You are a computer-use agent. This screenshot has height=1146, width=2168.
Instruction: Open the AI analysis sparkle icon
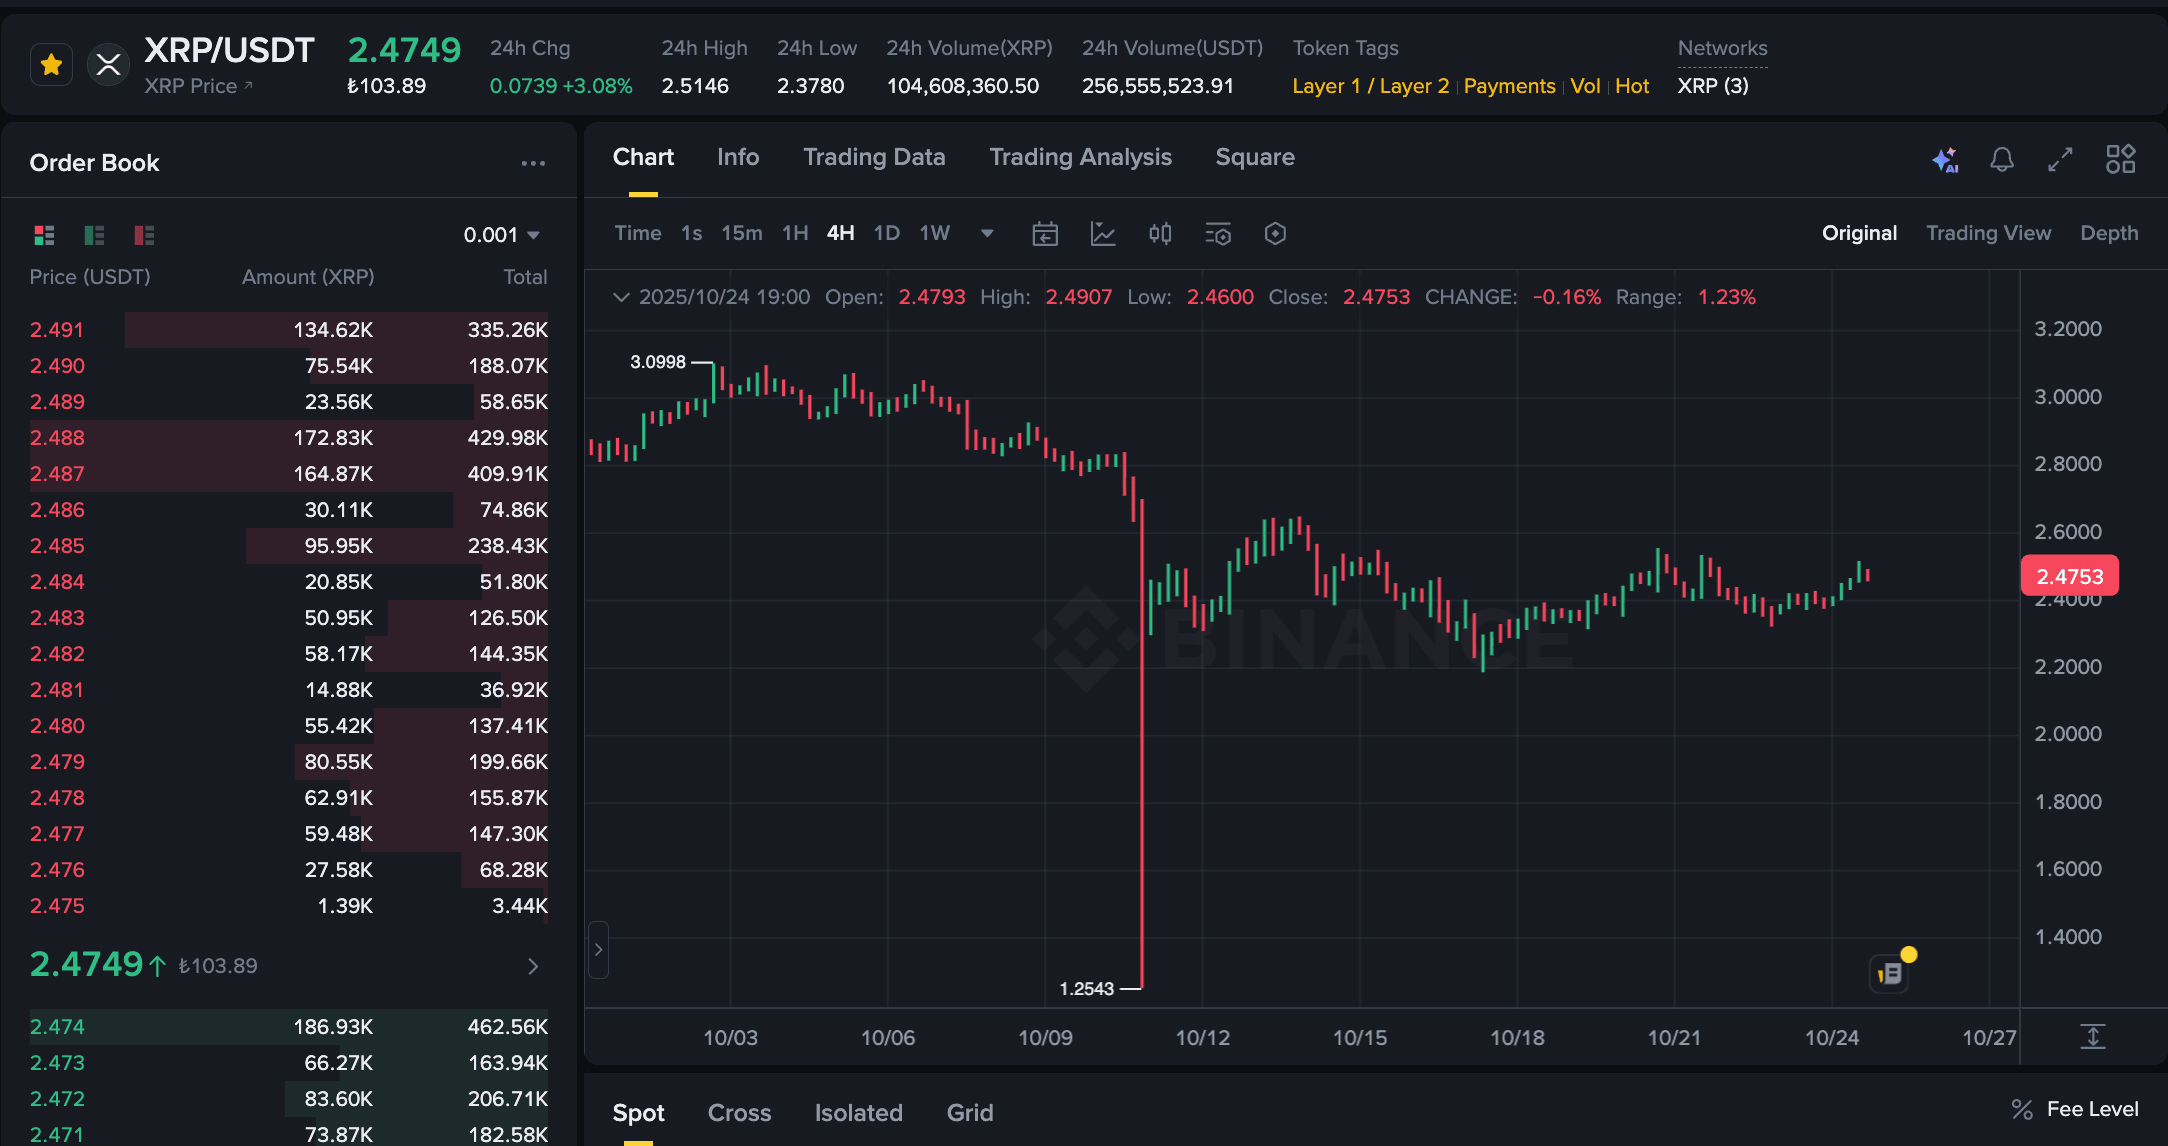coord(1945,160)
